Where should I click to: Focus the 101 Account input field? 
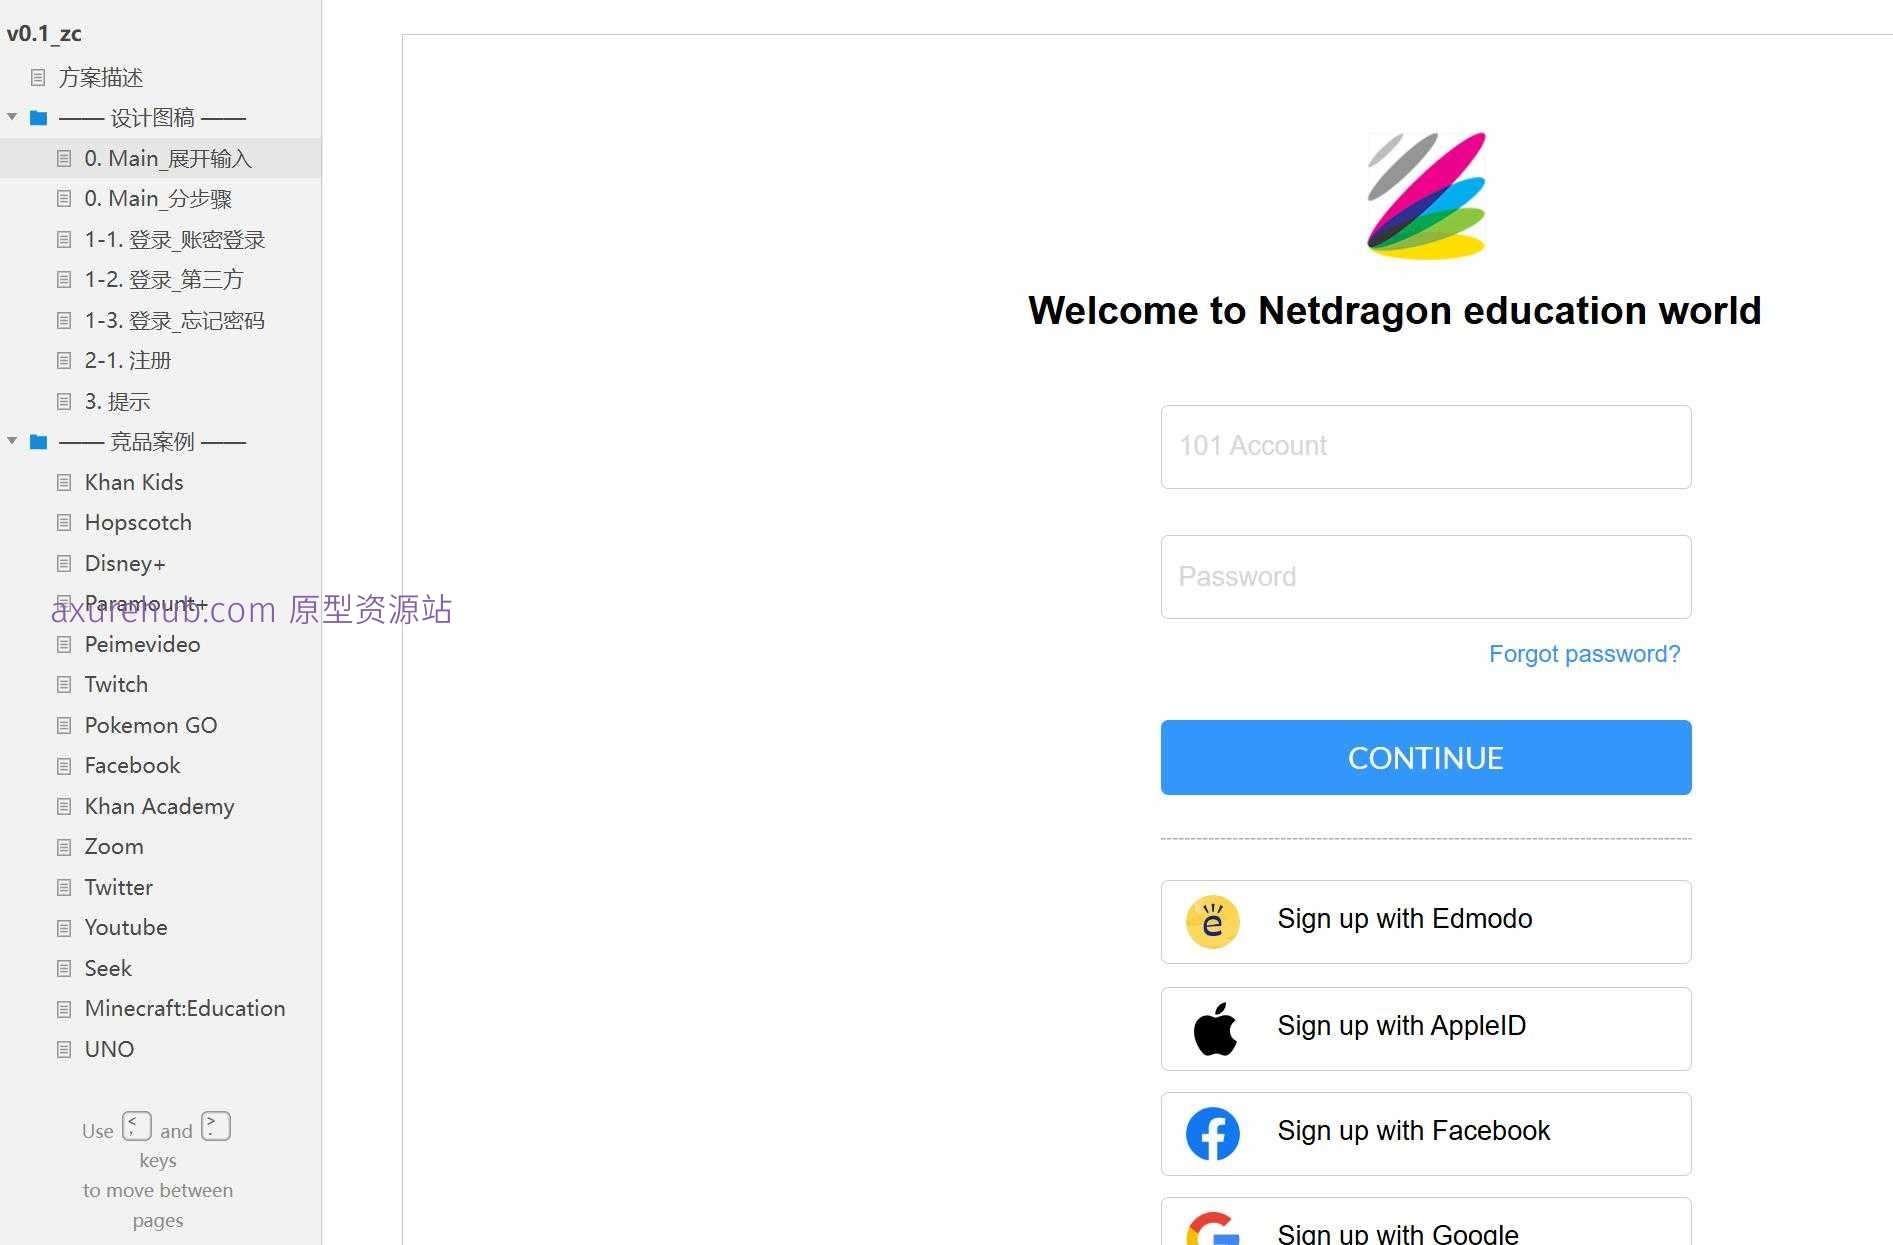[1425, 446]
